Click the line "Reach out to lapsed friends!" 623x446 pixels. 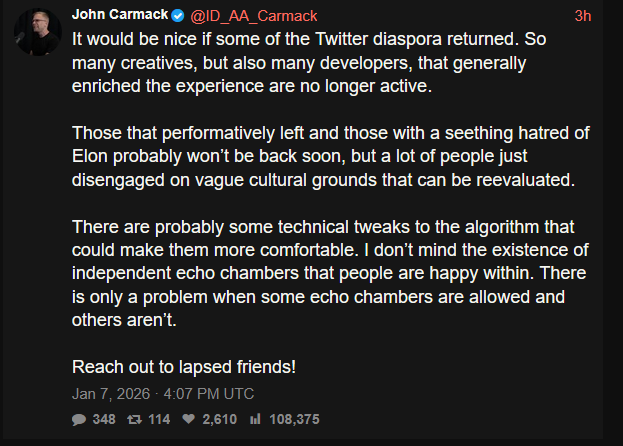(184, 366)
